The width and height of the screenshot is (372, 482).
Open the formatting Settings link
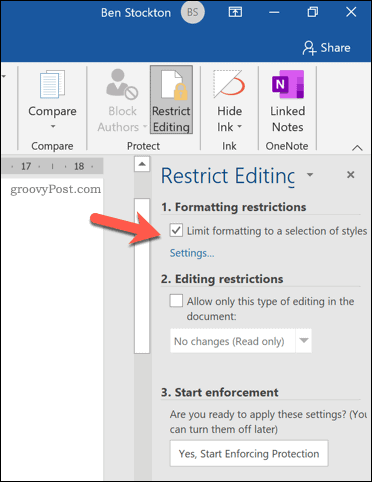[x=192, y=253]
